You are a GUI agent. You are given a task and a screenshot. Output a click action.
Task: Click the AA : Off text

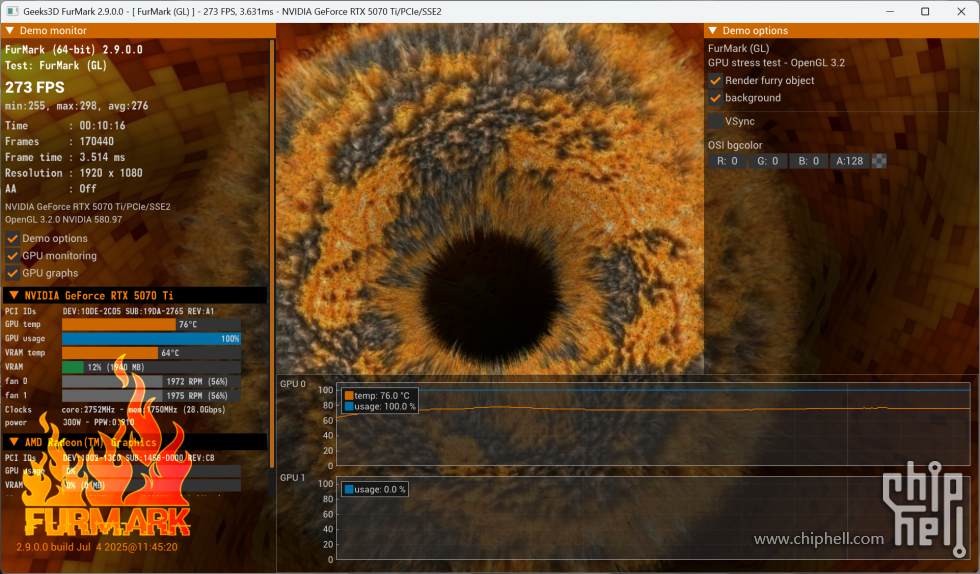pyautogui.click(x=51, y=189)
